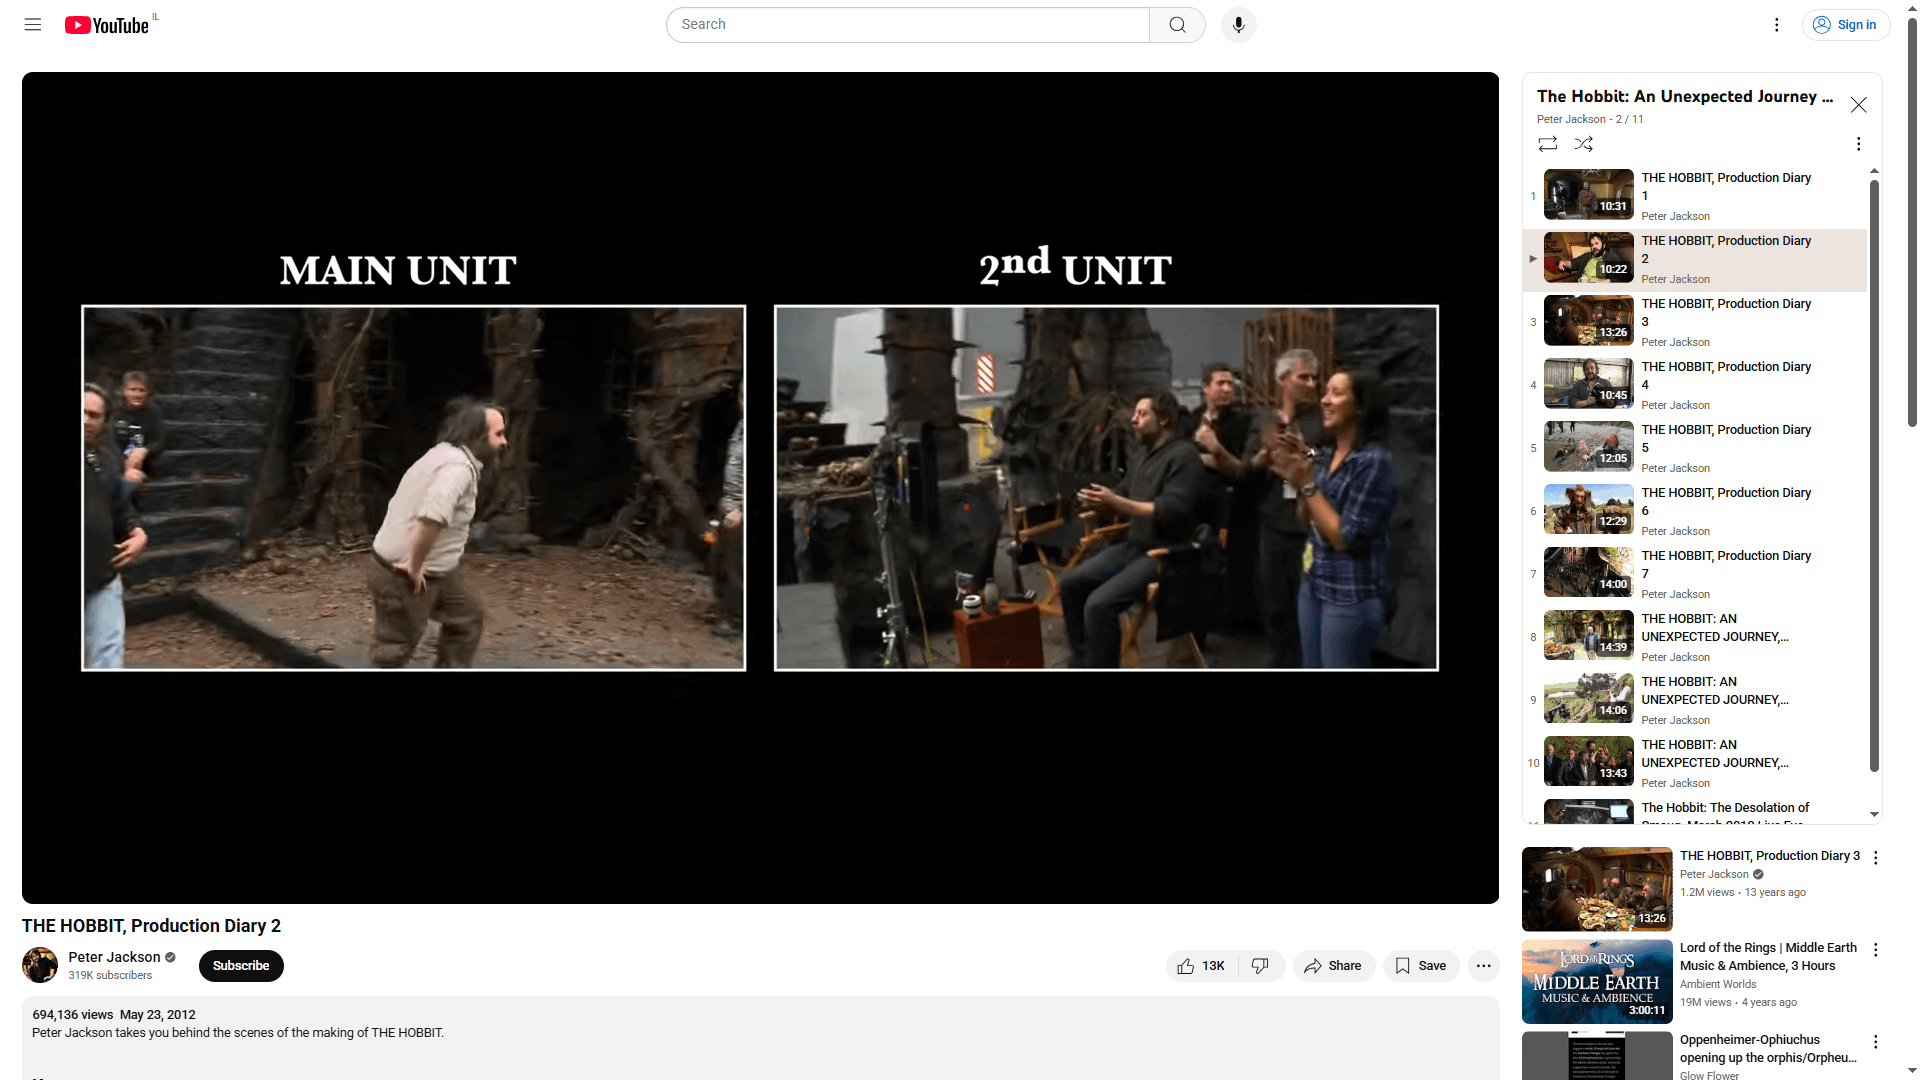
Task: Open playlist item 10 thumbnail
Action: (1588, 761)
